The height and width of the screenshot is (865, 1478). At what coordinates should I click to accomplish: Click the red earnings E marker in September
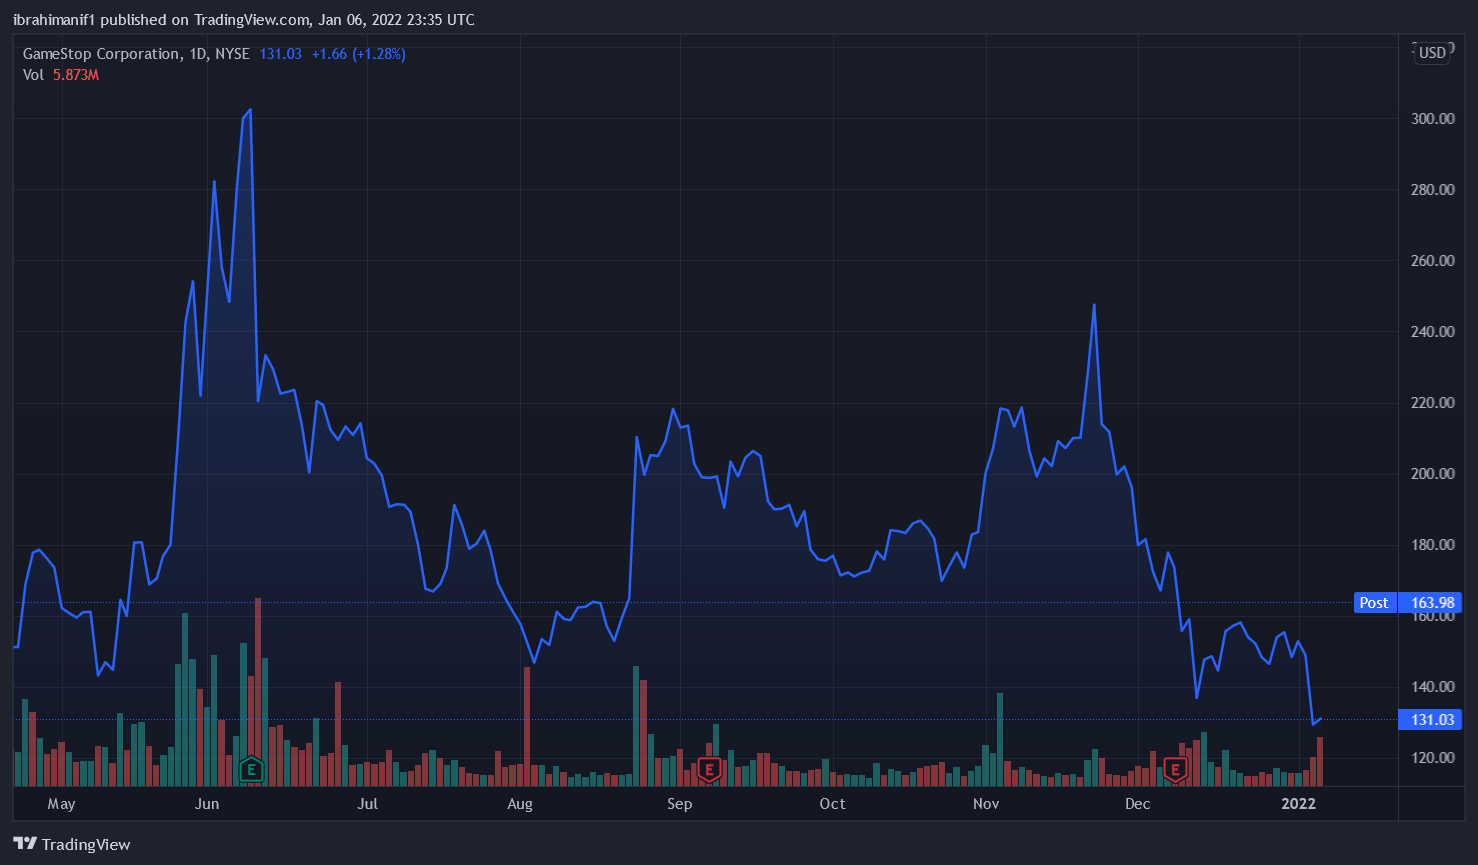pos(709,769)
